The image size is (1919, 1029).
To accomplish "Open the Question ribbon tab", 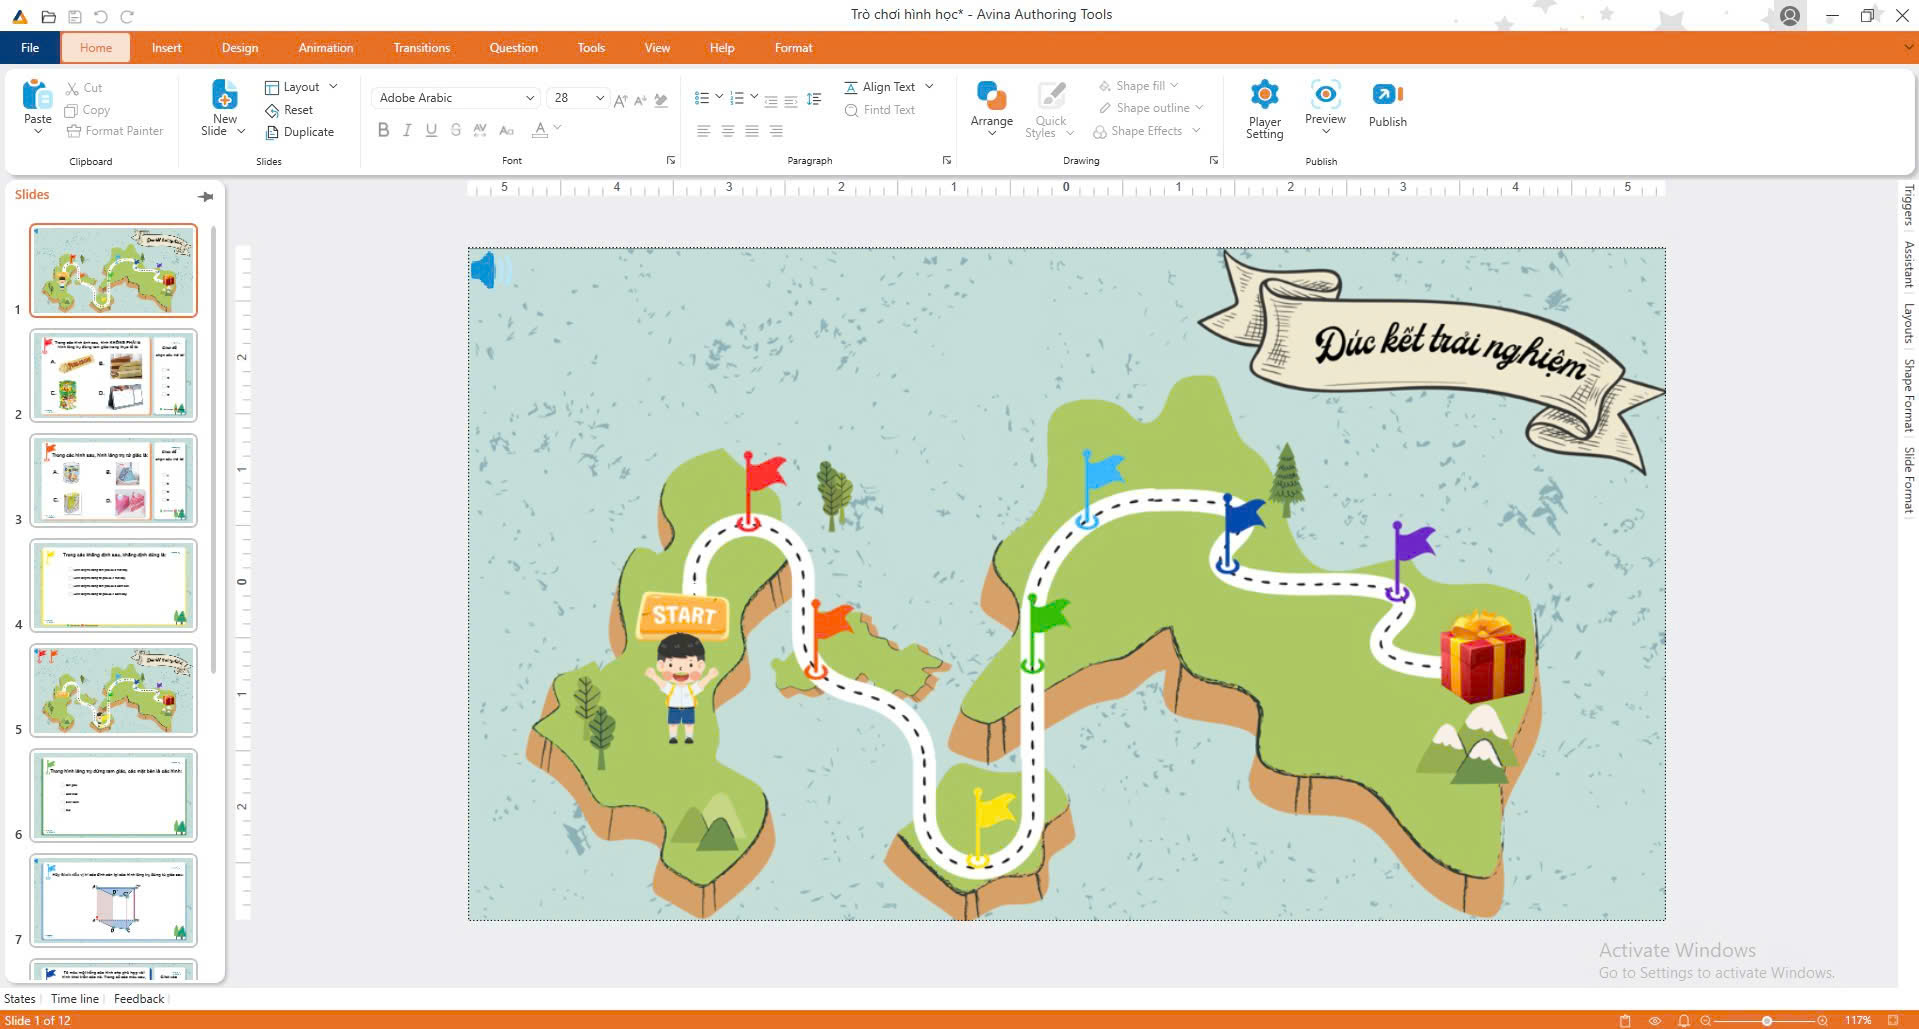I will tap(513, 48).
